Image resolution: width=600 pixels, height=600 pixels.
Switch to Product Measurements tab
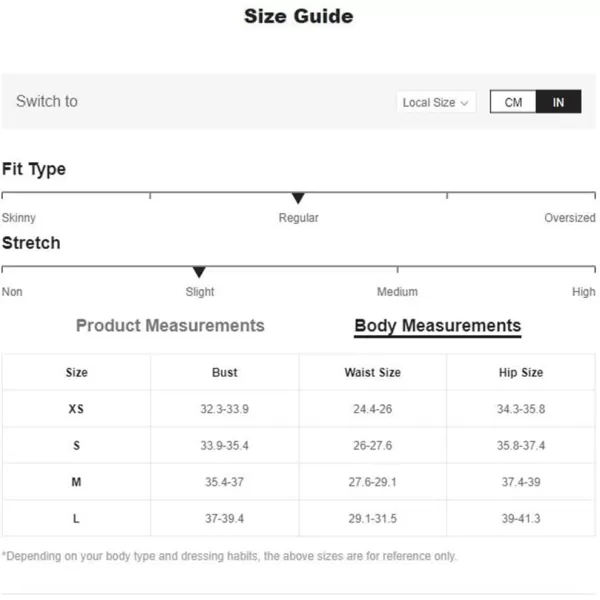coord(170,326)
